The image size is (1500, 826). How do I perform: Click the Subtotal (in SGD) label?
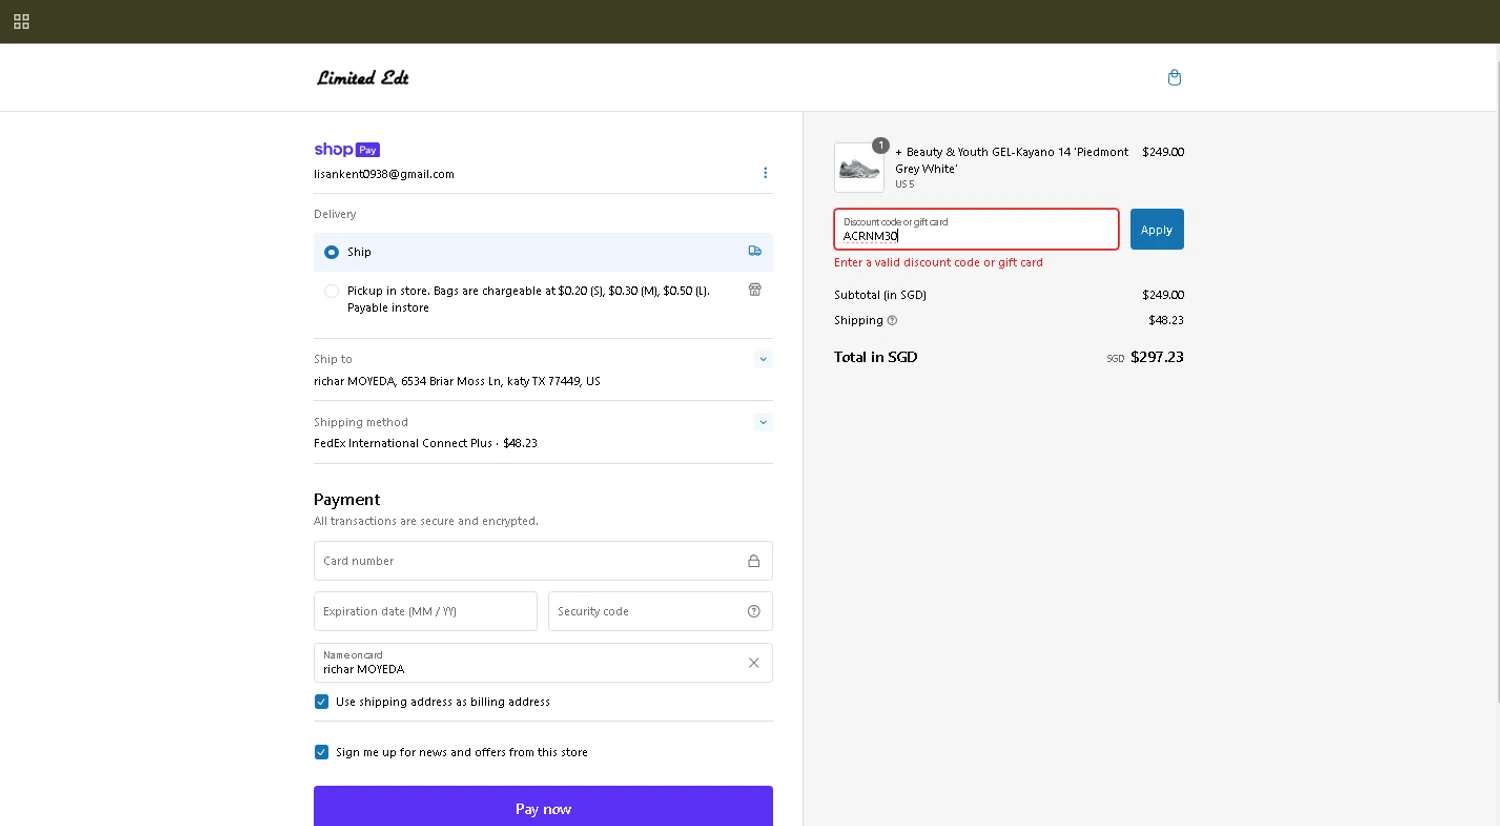[880, 295]
